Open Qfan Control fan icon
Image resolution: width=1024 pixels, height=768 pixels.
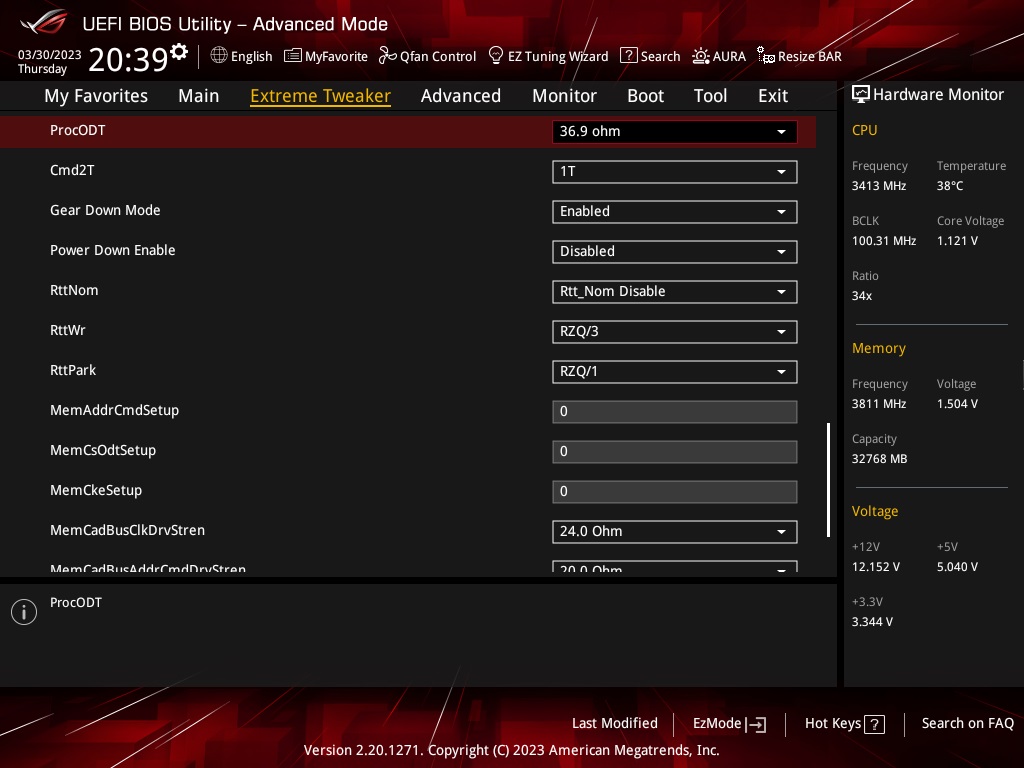click(388, 56)
